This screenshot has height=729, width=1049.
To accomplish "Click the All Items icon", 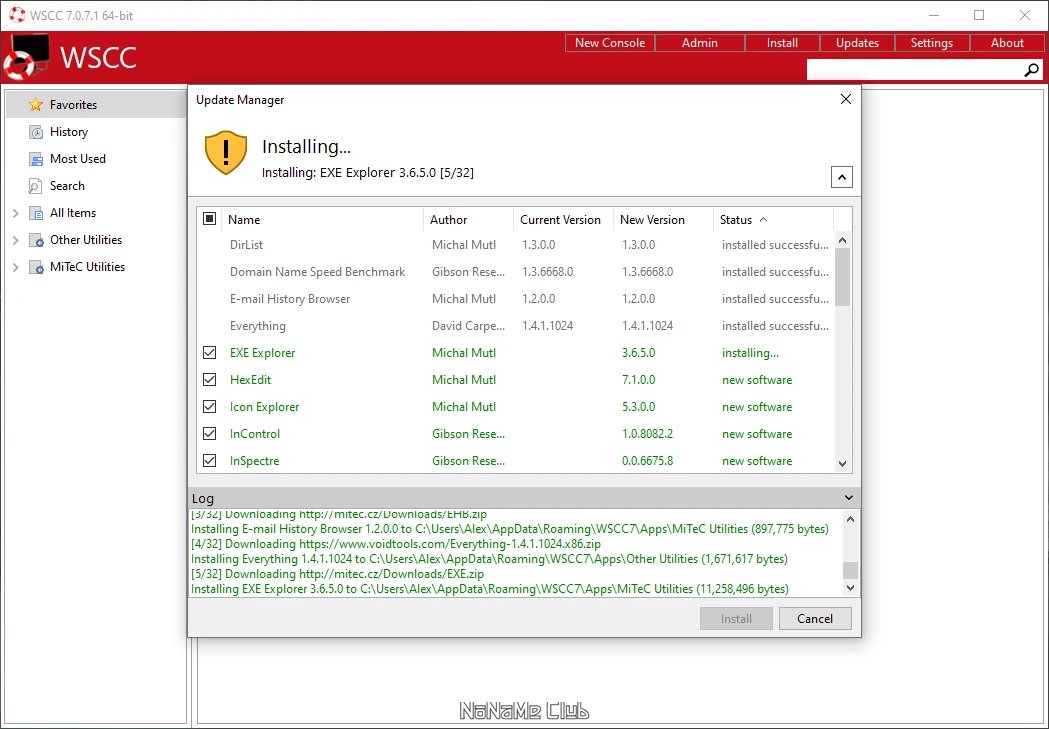I will 35,213.
